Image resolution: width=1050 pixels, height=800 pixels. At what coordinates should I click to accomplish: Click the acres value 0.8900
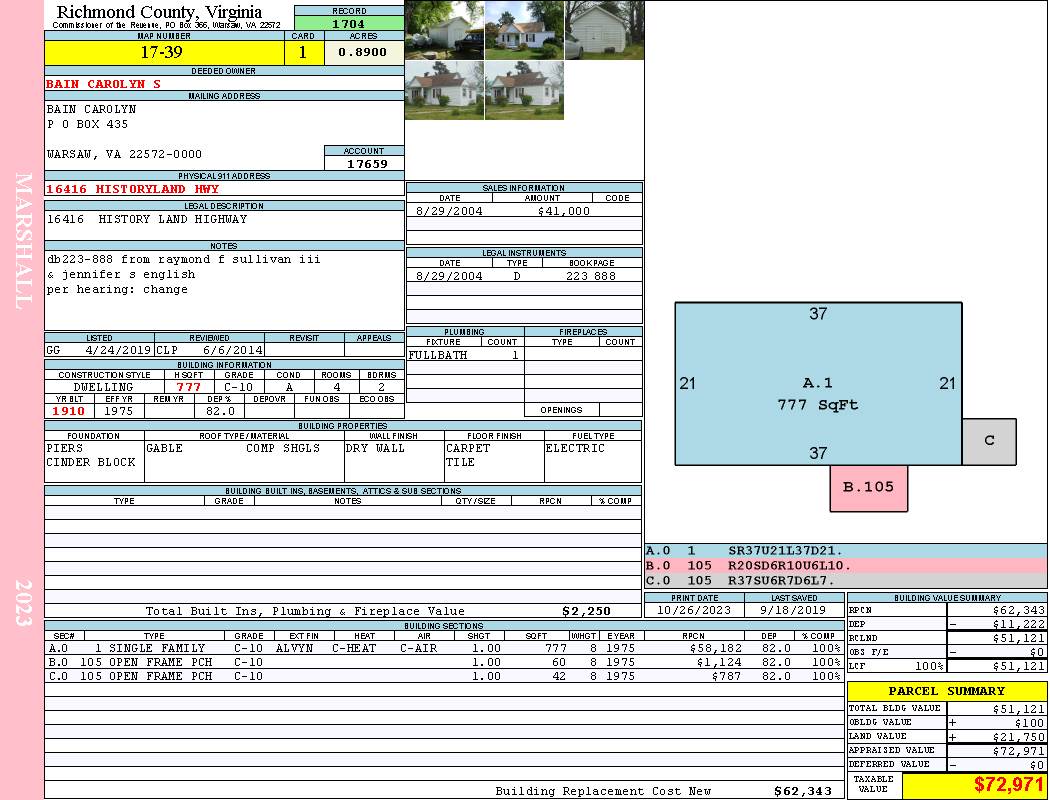tap(363, 53)
